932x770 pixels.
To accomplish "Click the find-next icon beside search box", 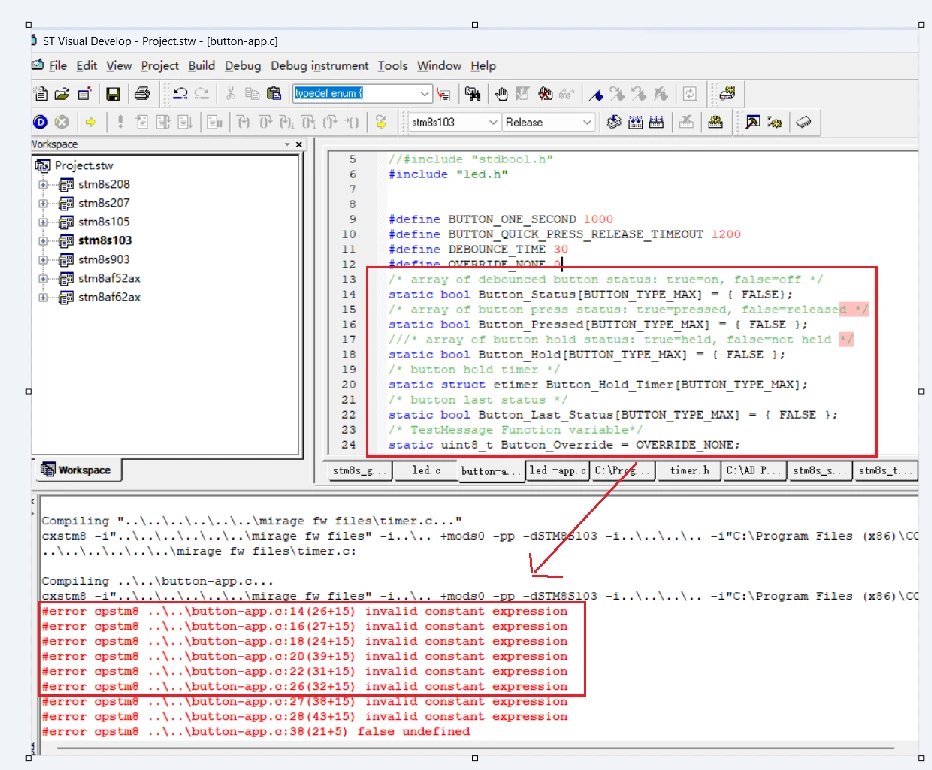I will coord(443,93).
